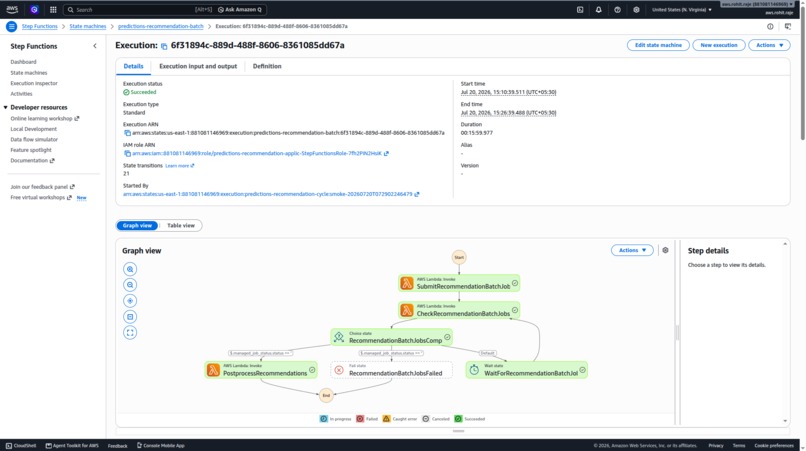This screenshot has width=806, height=451.
Task: Select the PostprocessRecommendations Lambda step
Action: (261, 370)
